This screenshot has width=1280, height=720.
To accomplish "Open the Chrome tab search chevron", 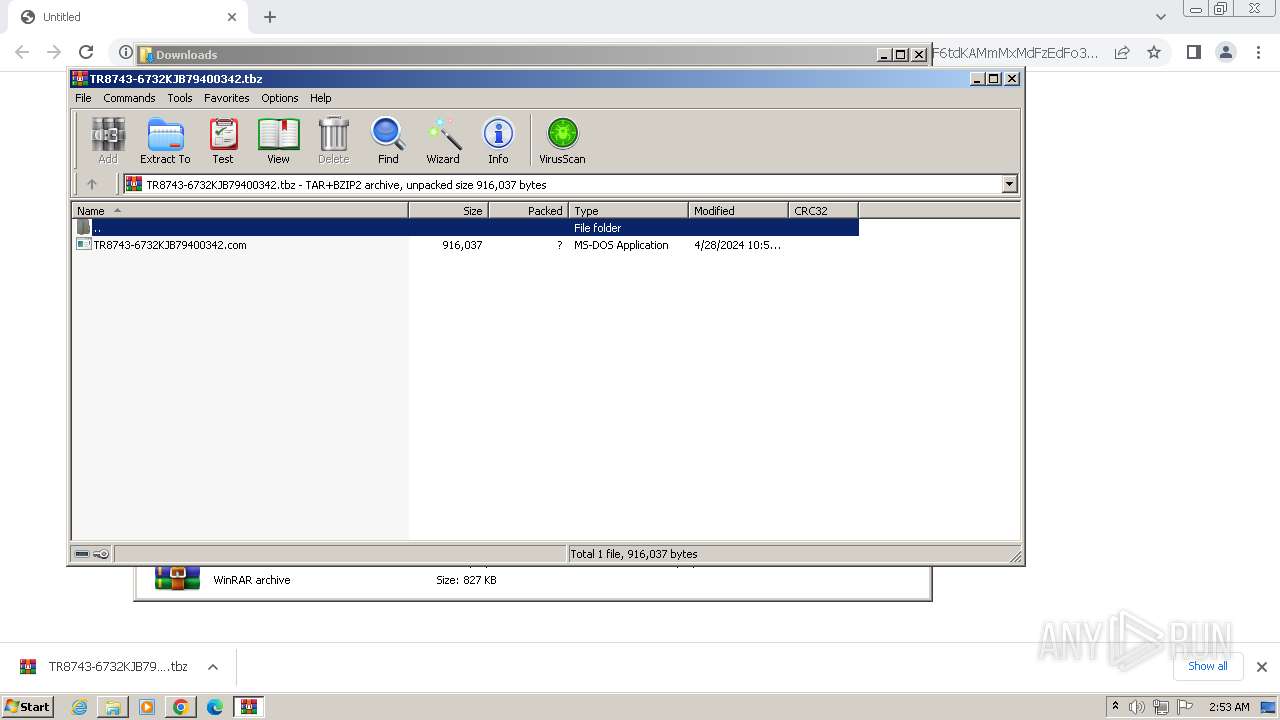I will tap(1161, 17).
